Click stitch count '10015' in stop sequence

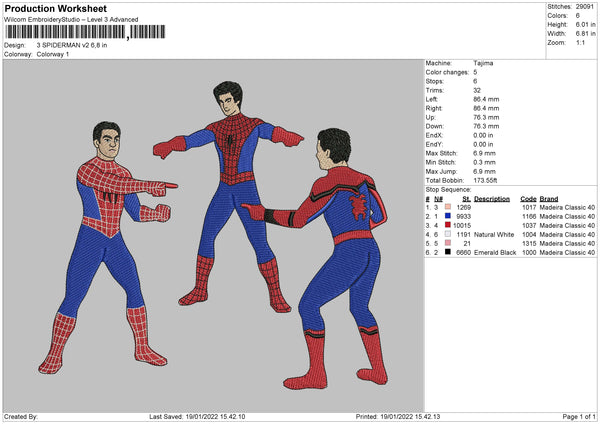(462, 225)
